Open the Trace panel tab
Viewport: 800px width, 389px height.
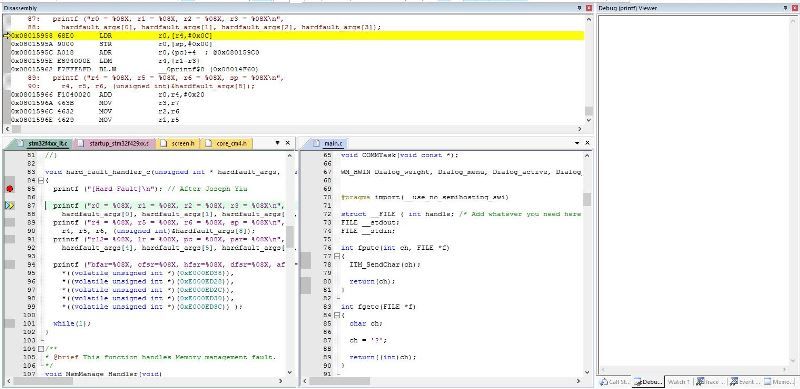(x=710, y=381)
